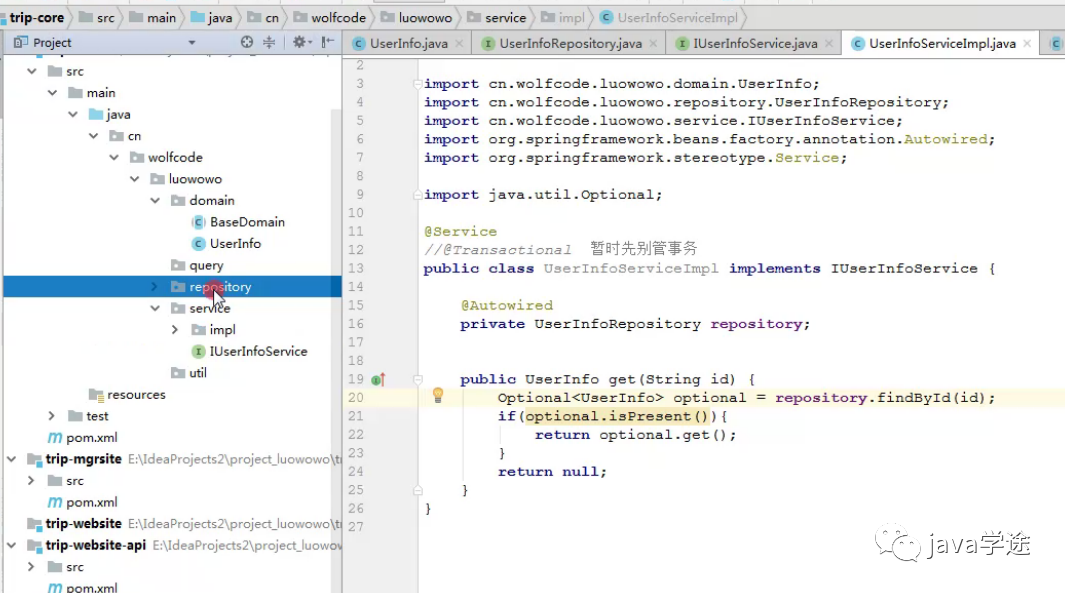
Task: Toggle the fold marker on line 25
Action: tap(419, 490)
